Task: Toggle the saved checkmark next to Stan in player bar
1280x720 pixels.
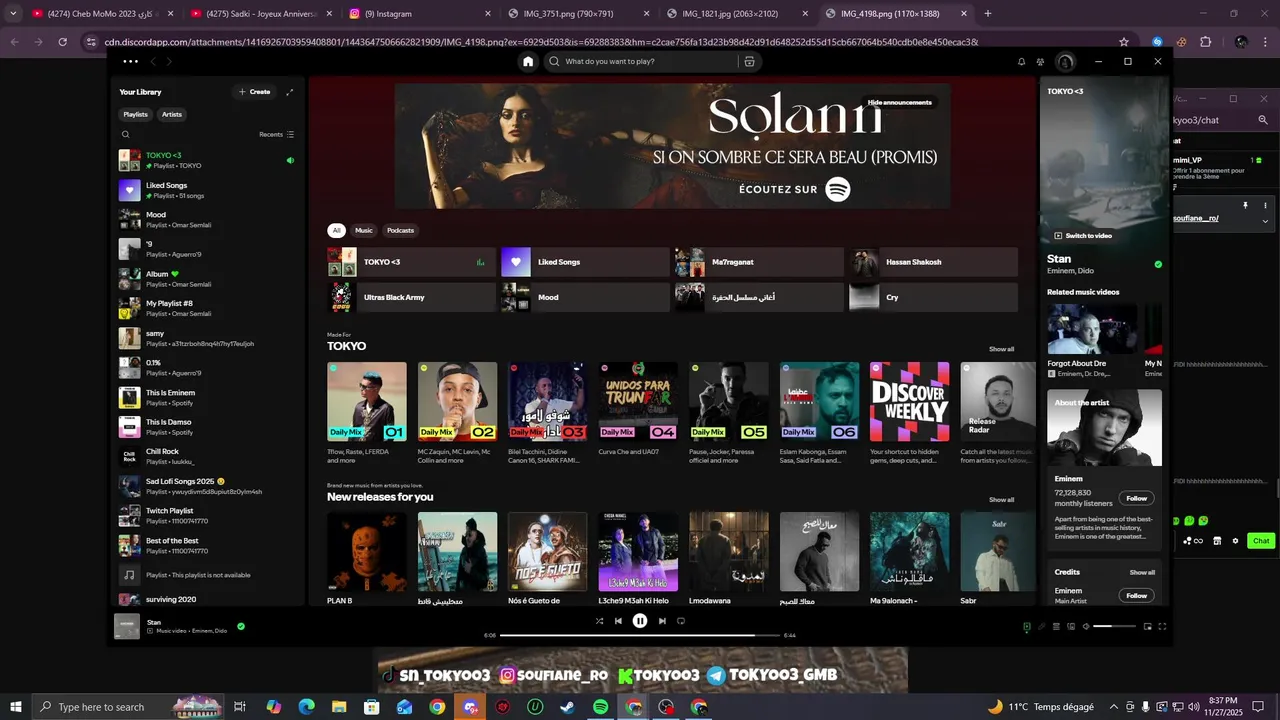Action: pyautogui.click(x=241, y=627)
